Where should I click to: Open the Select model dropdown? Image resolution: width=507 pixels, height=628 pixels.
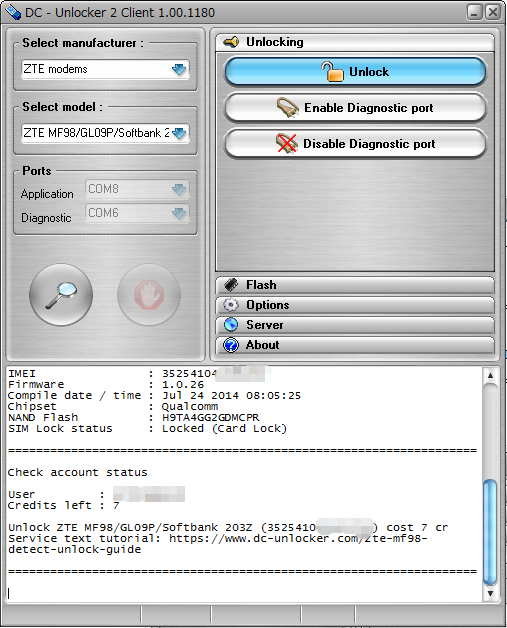tap(105, 133)
